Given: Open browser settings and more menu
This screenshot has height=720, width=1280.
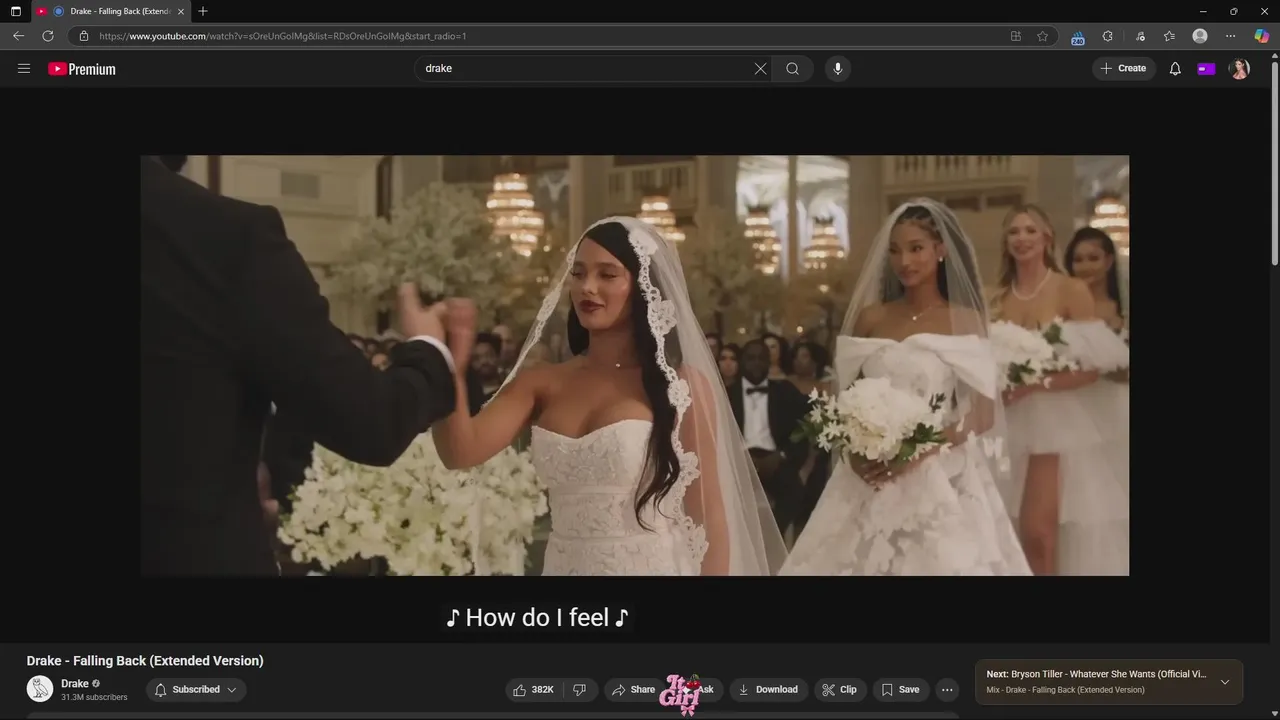Looking at the screenshot, I should [x=1230, y=36].
